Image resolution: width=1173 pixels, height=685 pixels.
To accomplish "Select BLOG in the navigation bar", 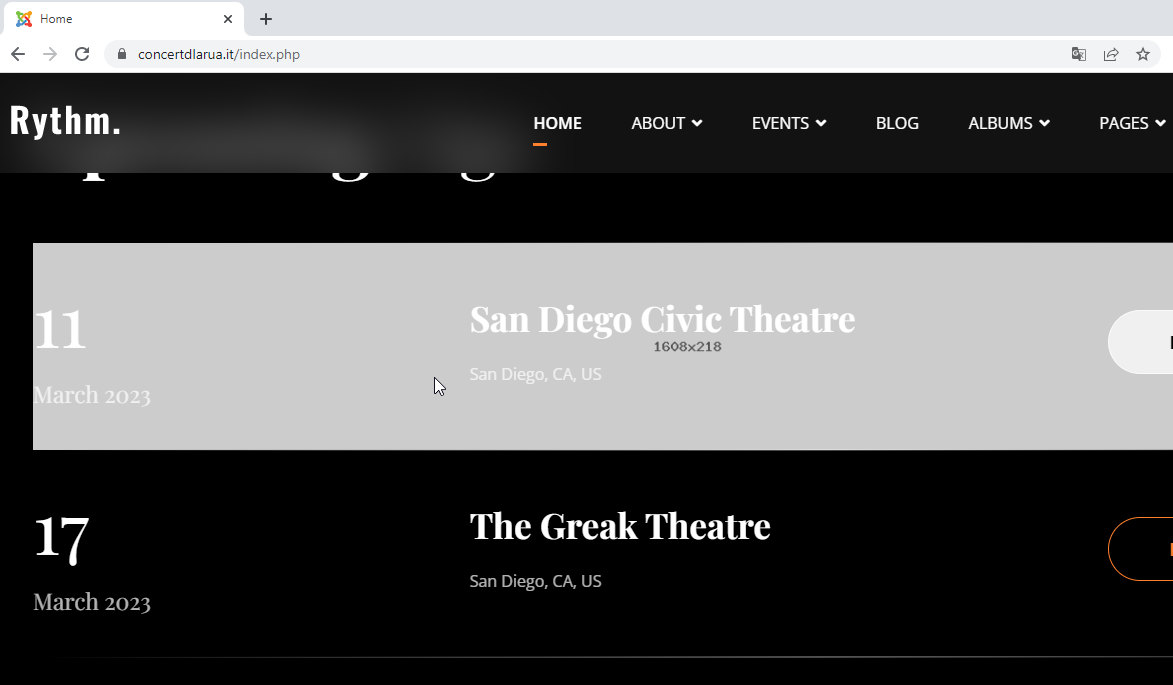I will pyautogui.click(x=897, y=123).
